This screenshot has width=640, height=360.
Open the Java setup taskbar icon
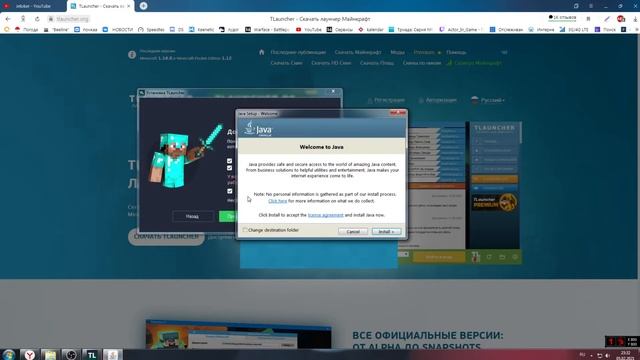point(113,355)
